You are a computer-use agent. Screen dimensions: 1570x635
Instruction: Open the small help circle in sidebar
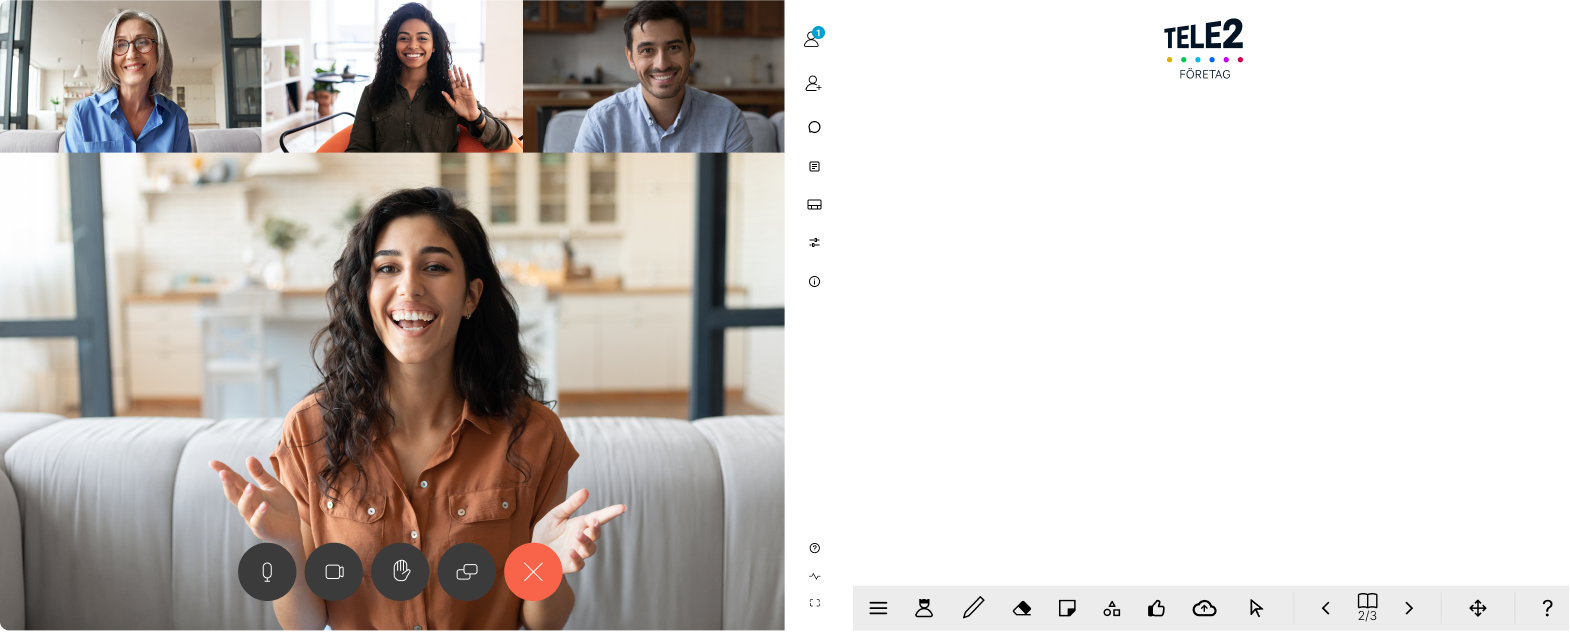click(x=814, y=548)
